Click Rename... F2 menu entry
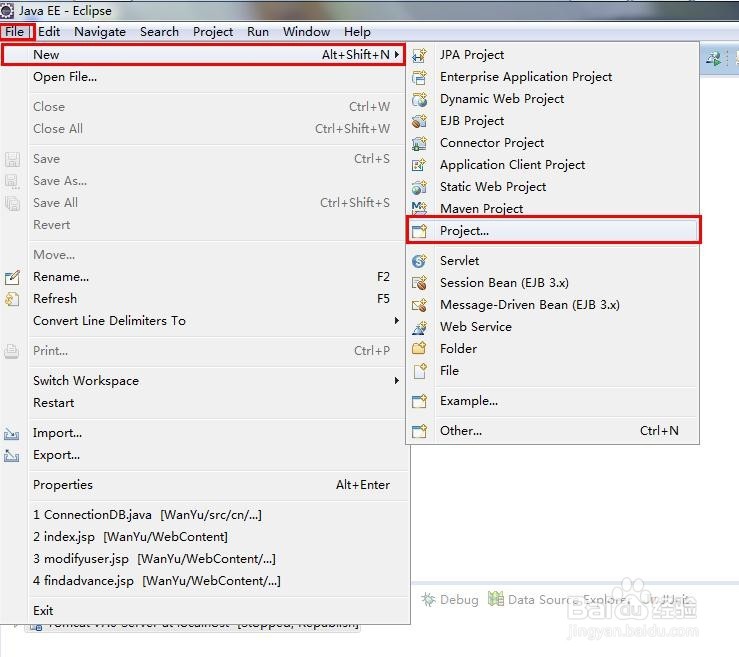Viewport: 739px width, 657px height. click(203, 277)
